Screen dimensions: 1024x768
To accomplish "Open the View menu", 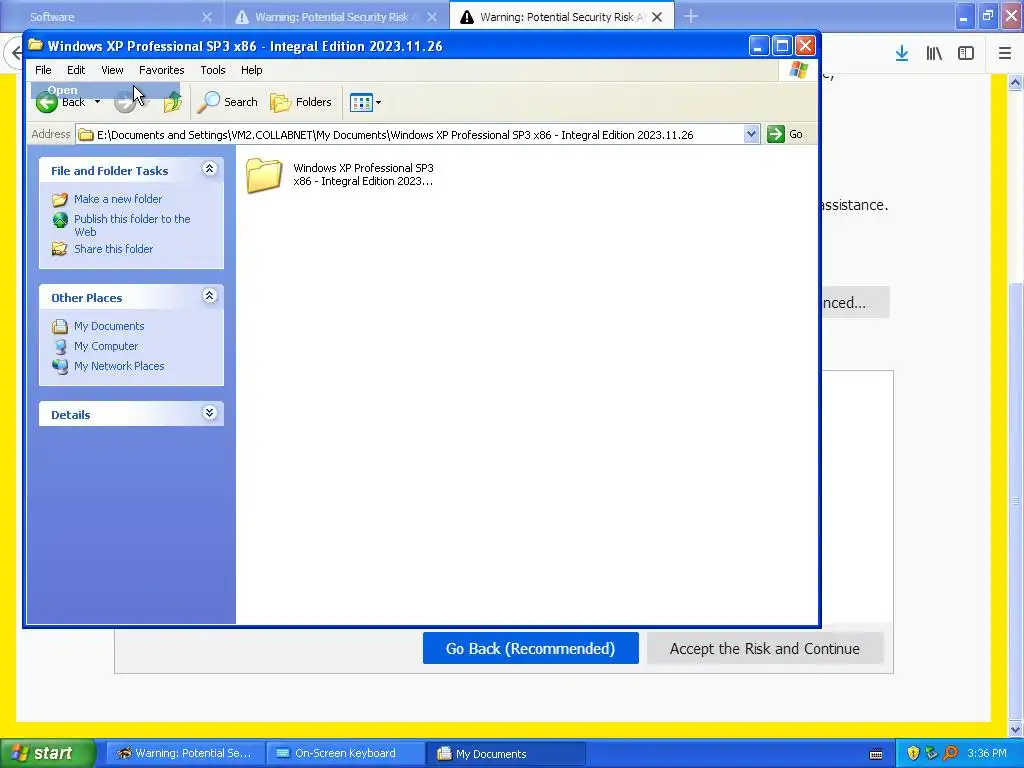I will click(112, 70).
